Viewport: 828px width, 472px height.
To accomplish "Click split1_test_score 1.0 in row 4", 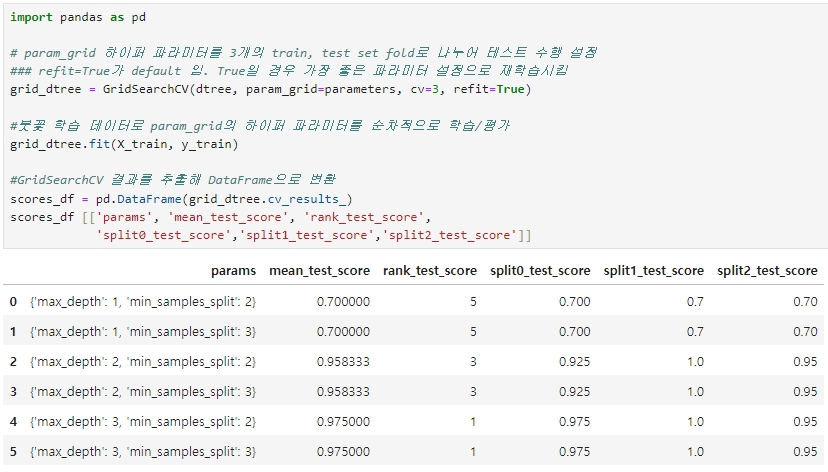I will tap(695, 422).
